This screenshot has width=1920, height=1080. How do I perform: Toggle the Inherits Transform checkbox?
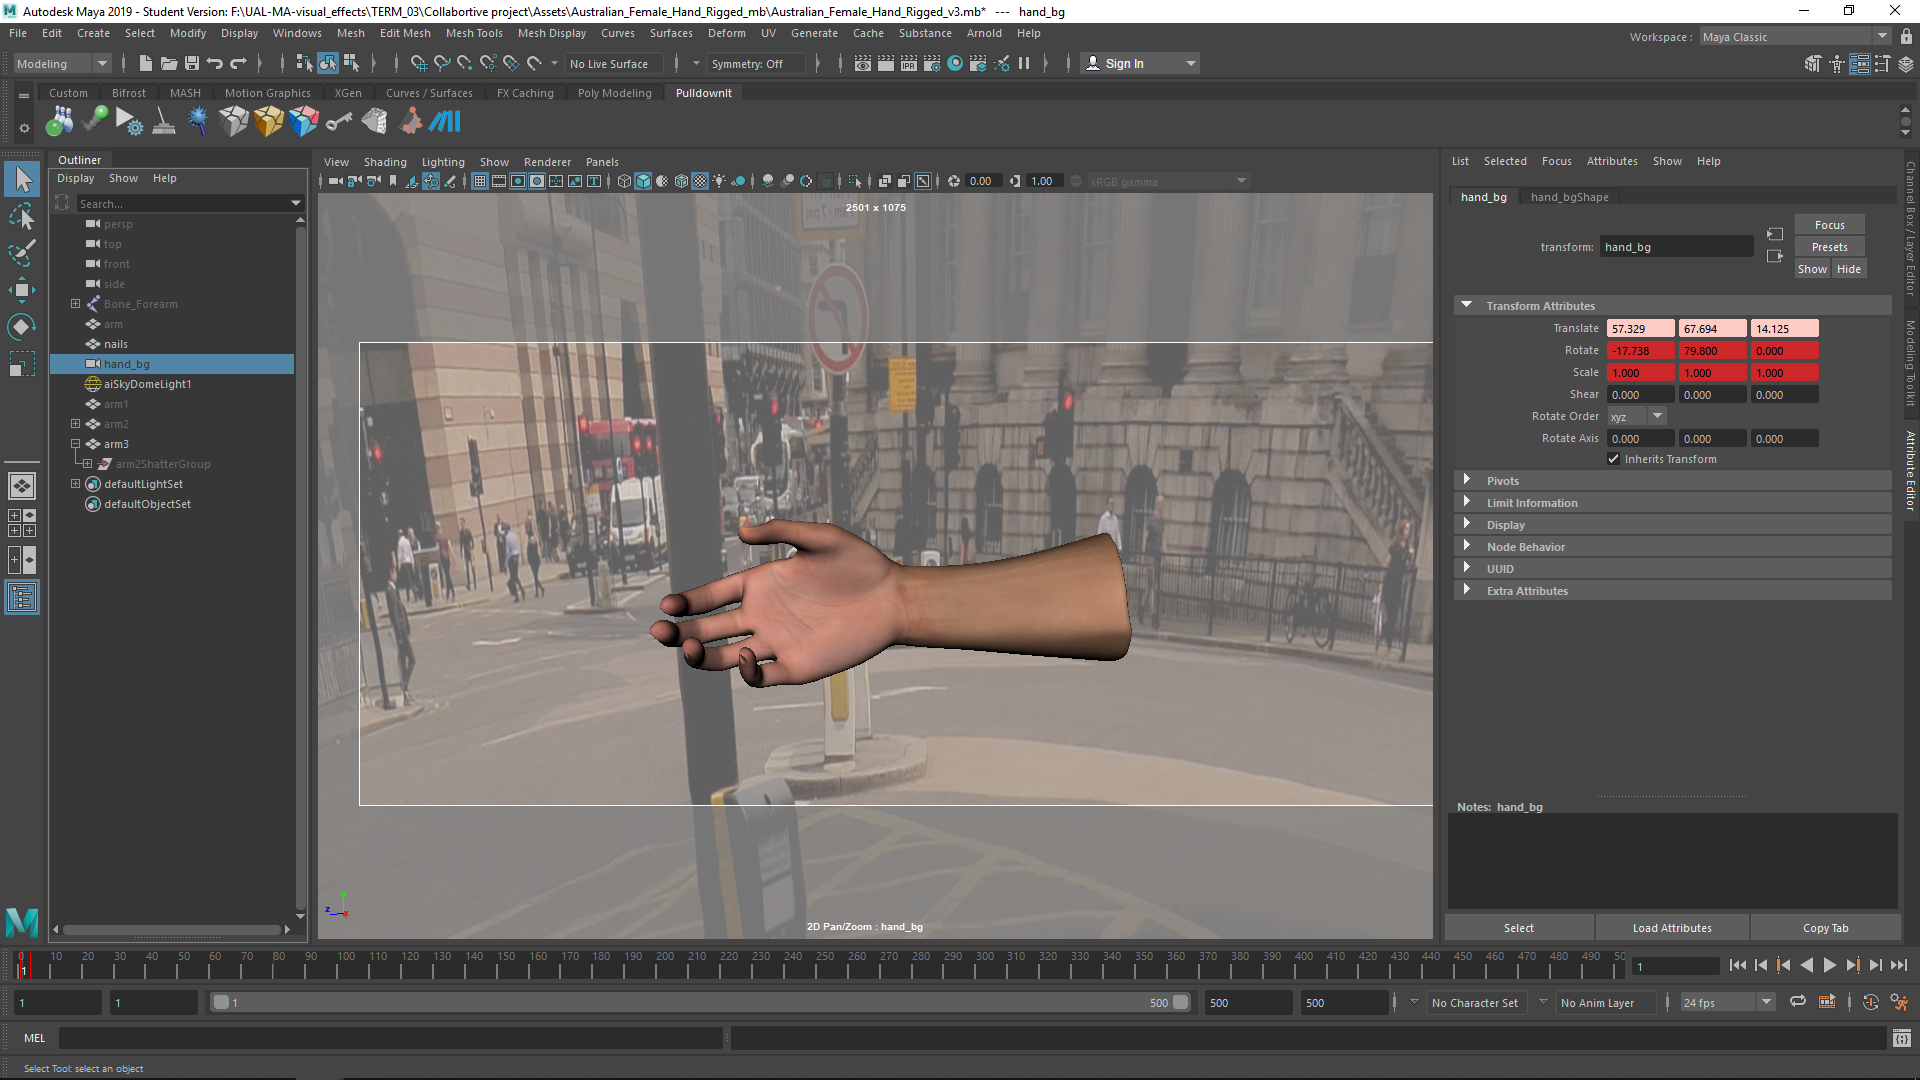(1613, 459)
